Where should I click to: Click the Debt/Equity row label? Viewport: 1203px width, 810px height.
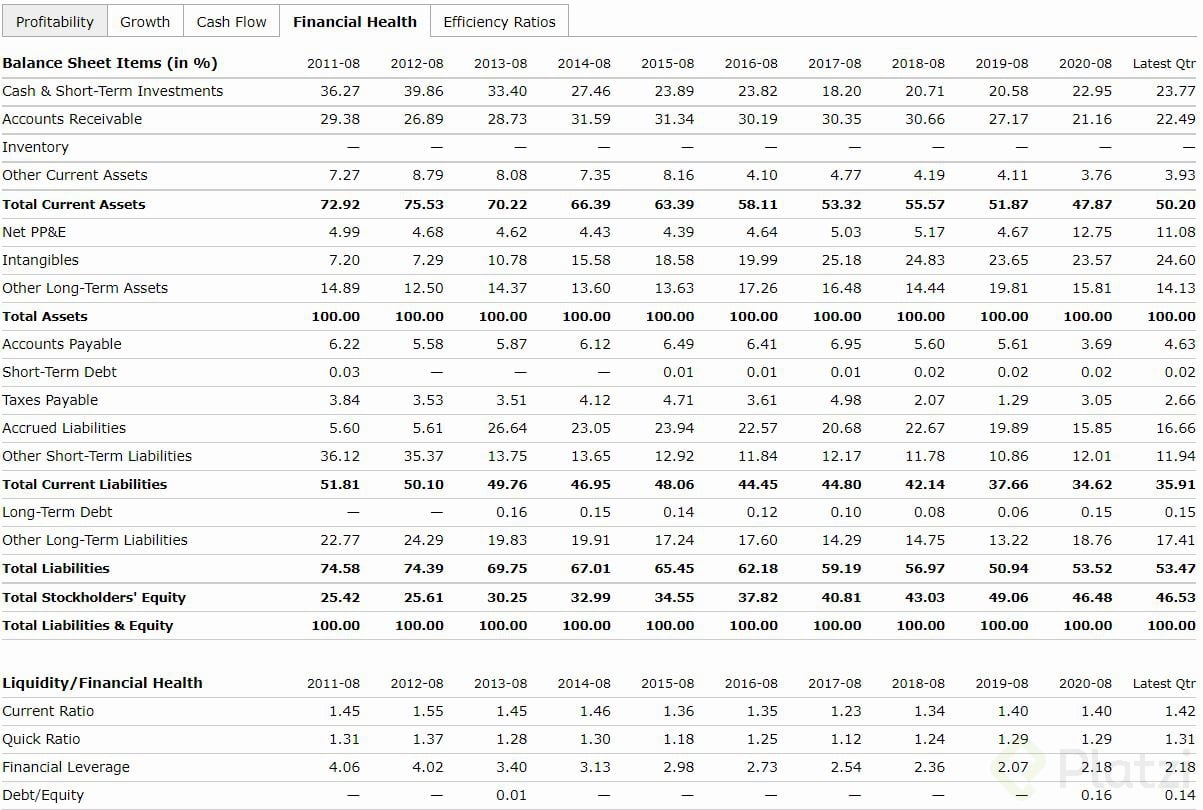[43, 795]
